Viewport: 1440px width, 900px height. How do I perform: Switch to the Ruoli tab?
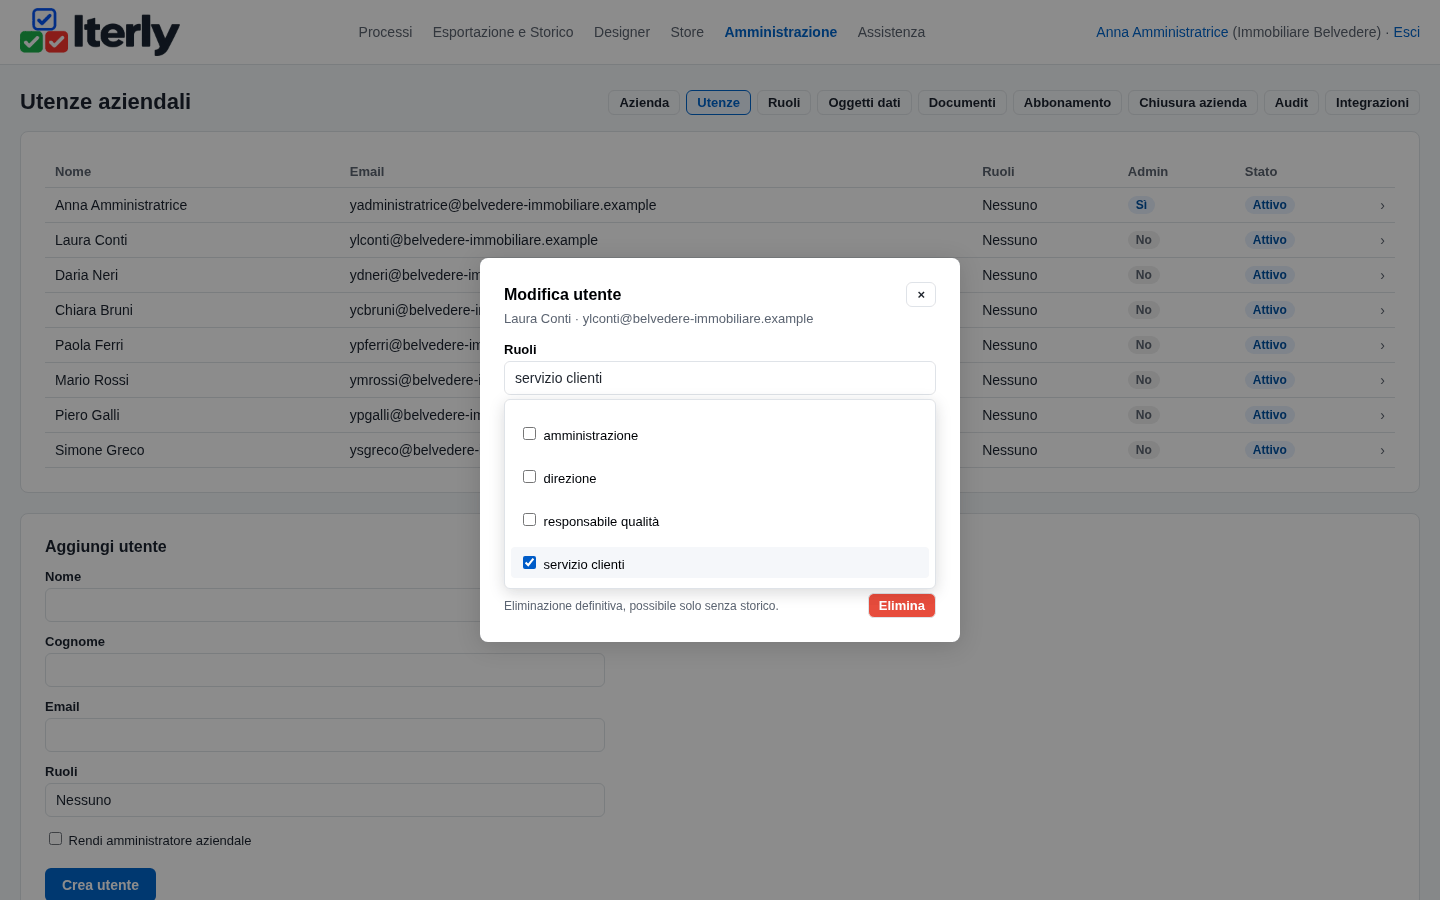784,103
